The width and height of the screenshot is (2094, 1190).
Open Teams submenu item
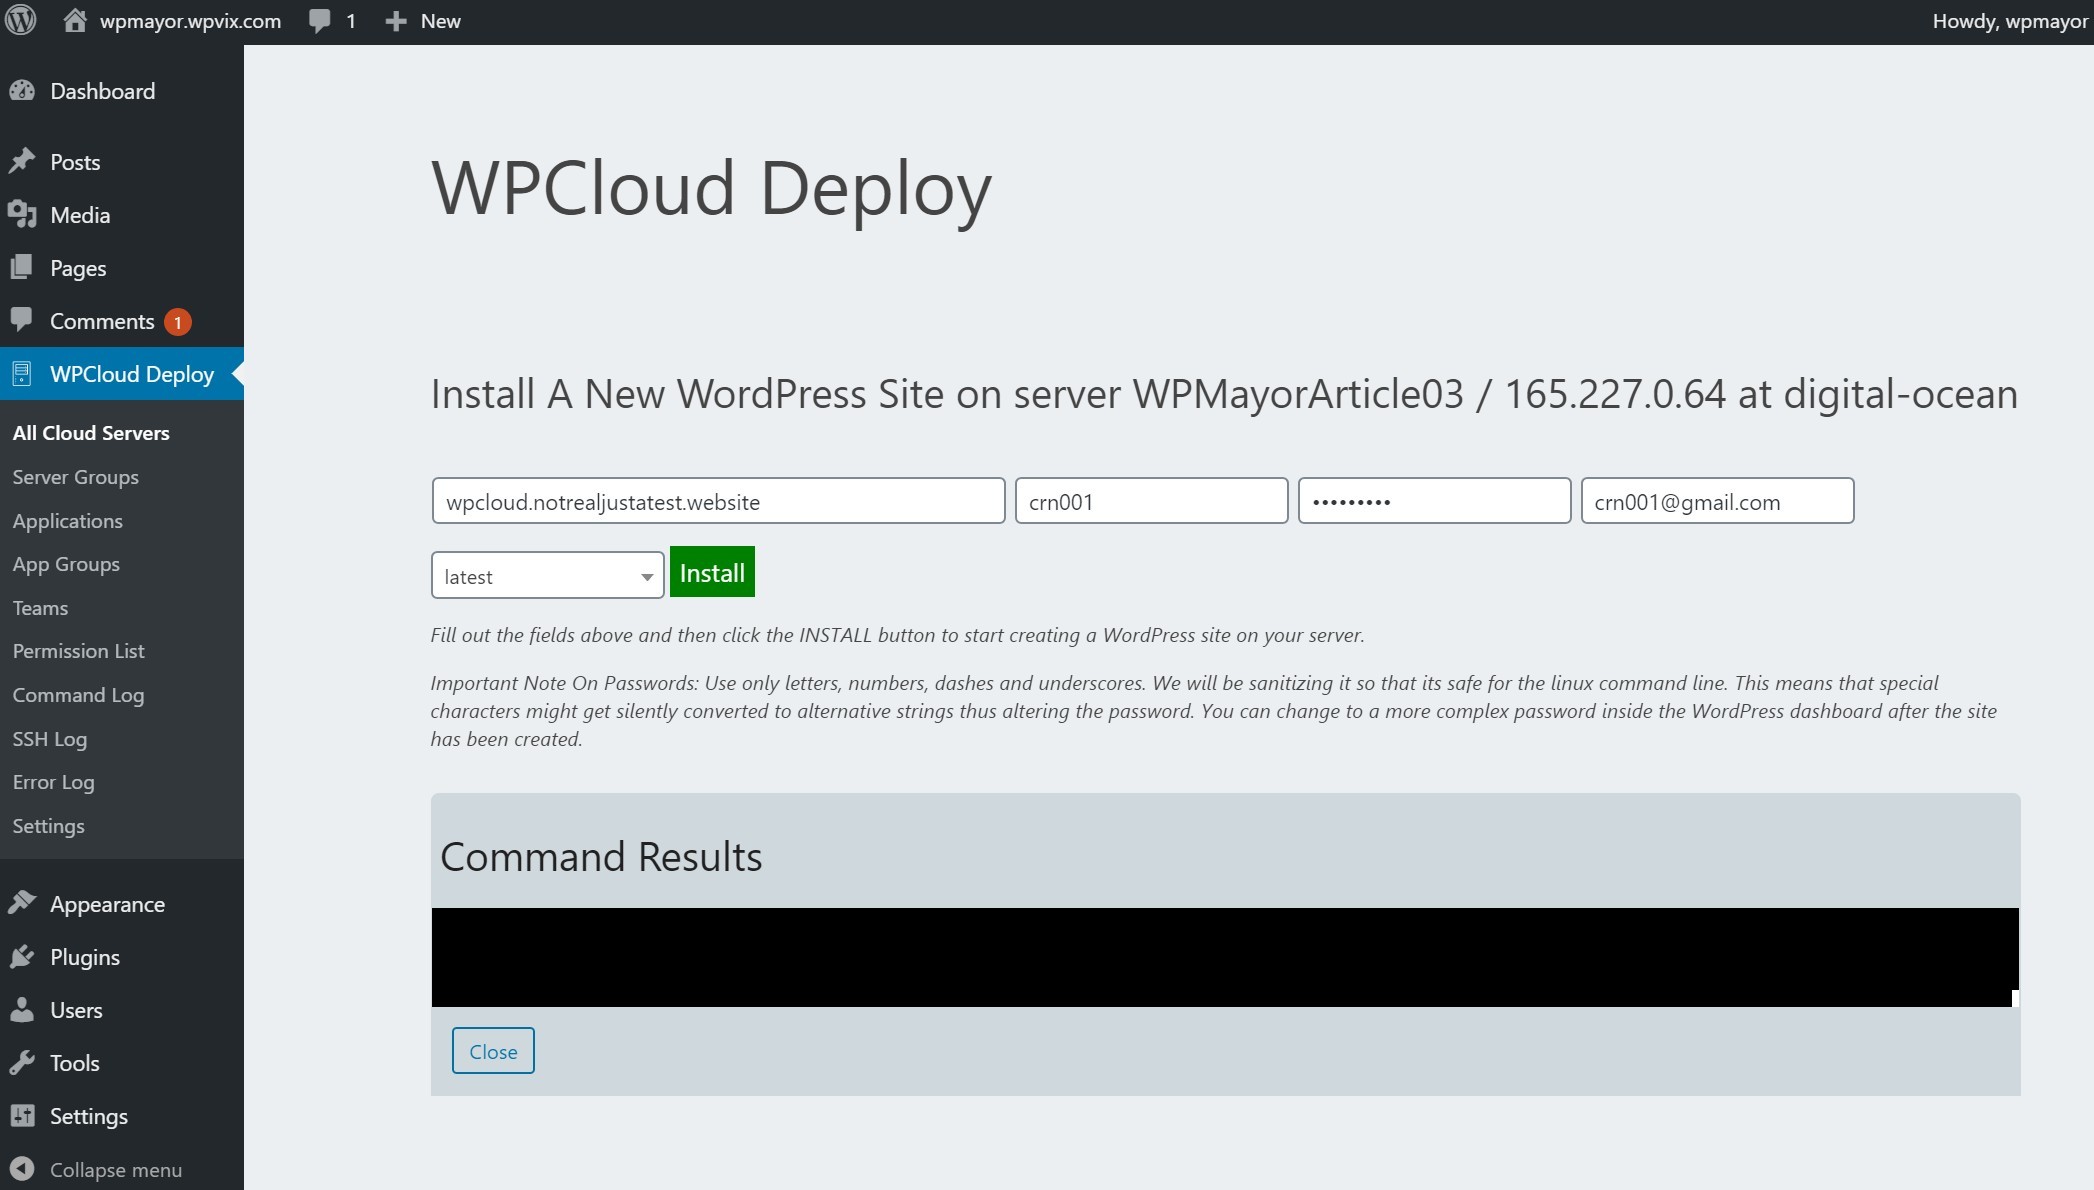tap(40, 608)
